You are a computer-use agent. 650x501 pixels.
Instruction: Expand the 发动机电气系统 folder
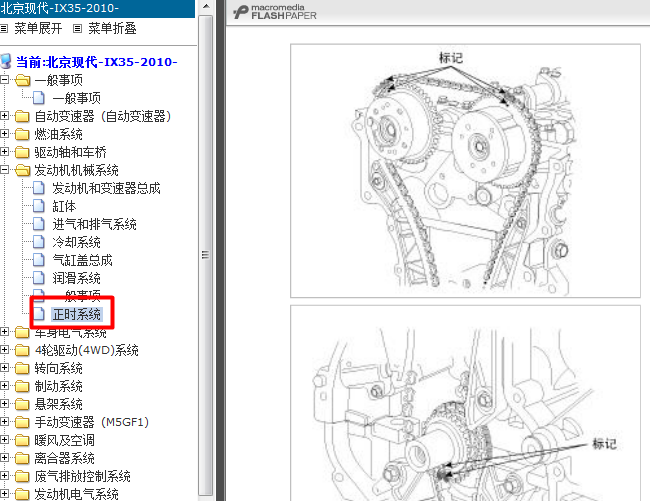(4, 494)
